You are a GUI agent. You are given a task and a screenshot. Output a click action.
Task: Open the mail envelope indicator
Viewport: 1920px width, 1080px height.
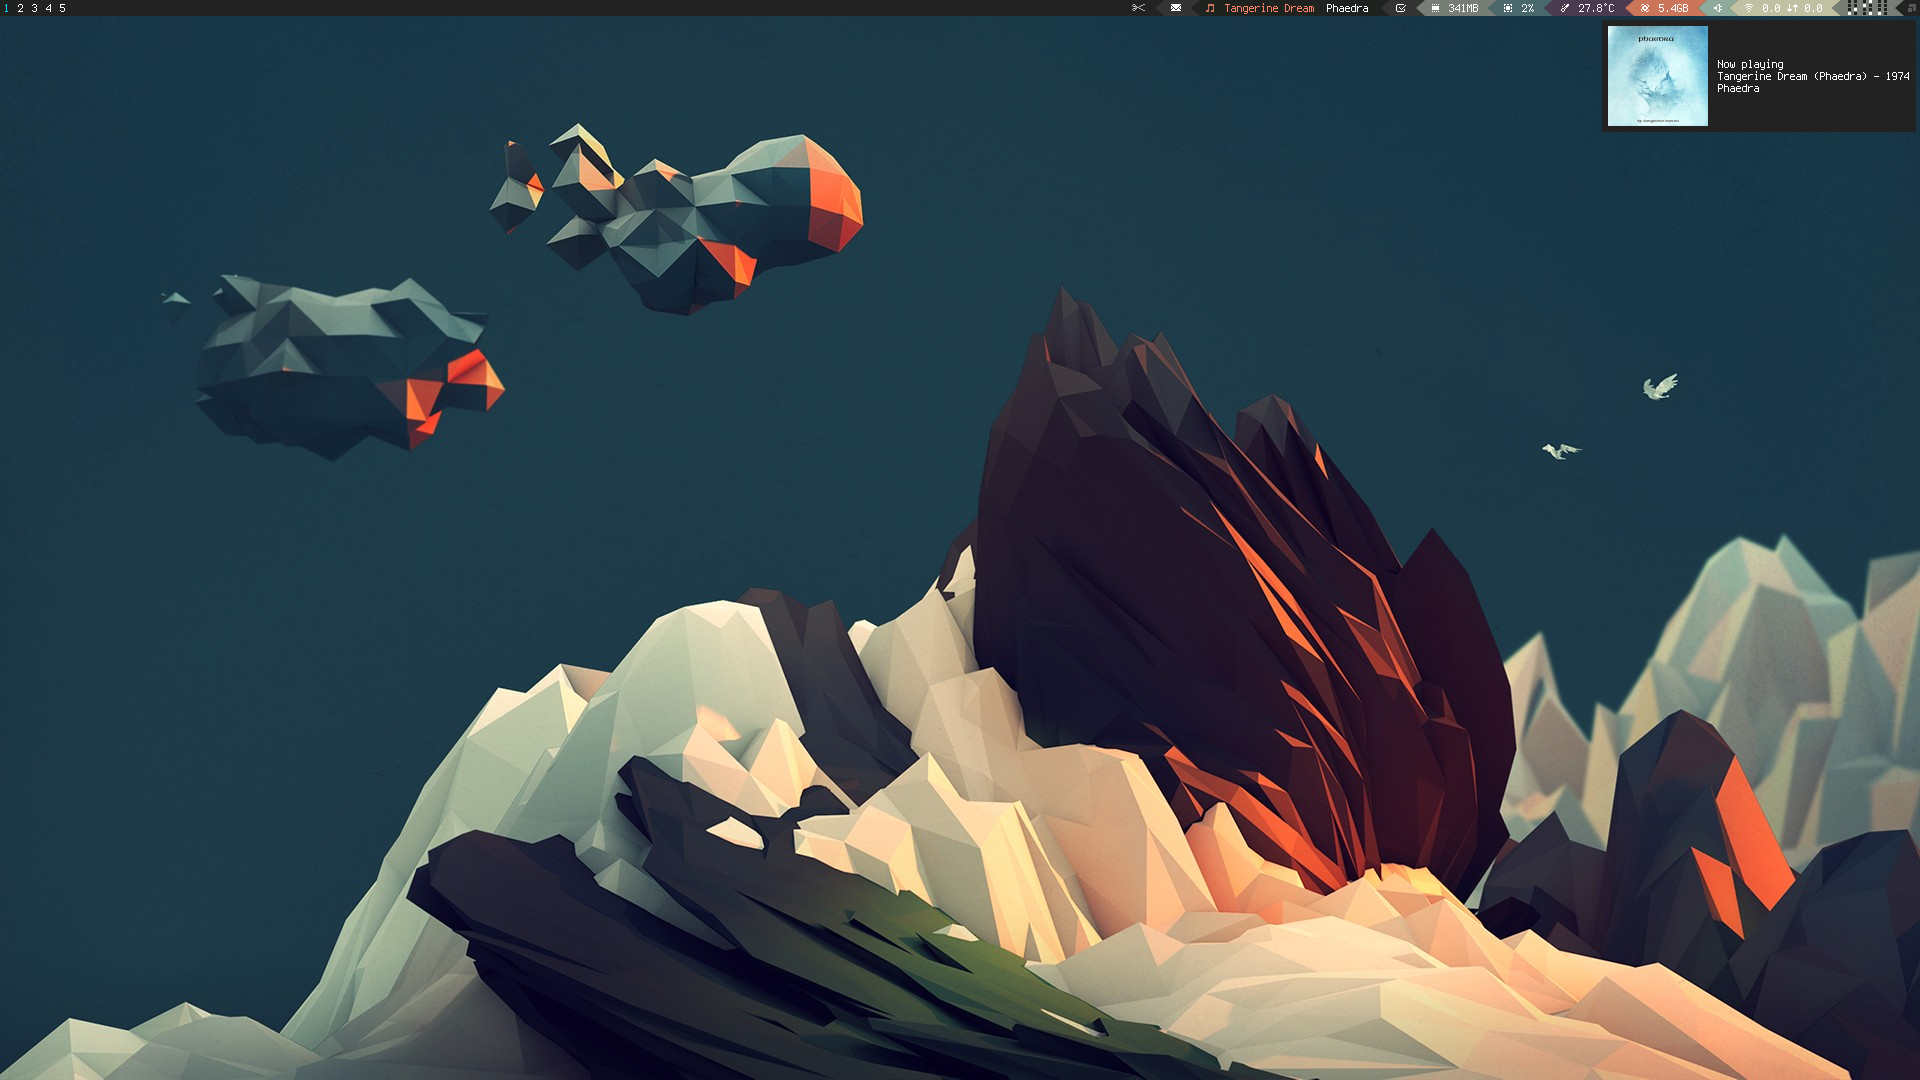1176,8
